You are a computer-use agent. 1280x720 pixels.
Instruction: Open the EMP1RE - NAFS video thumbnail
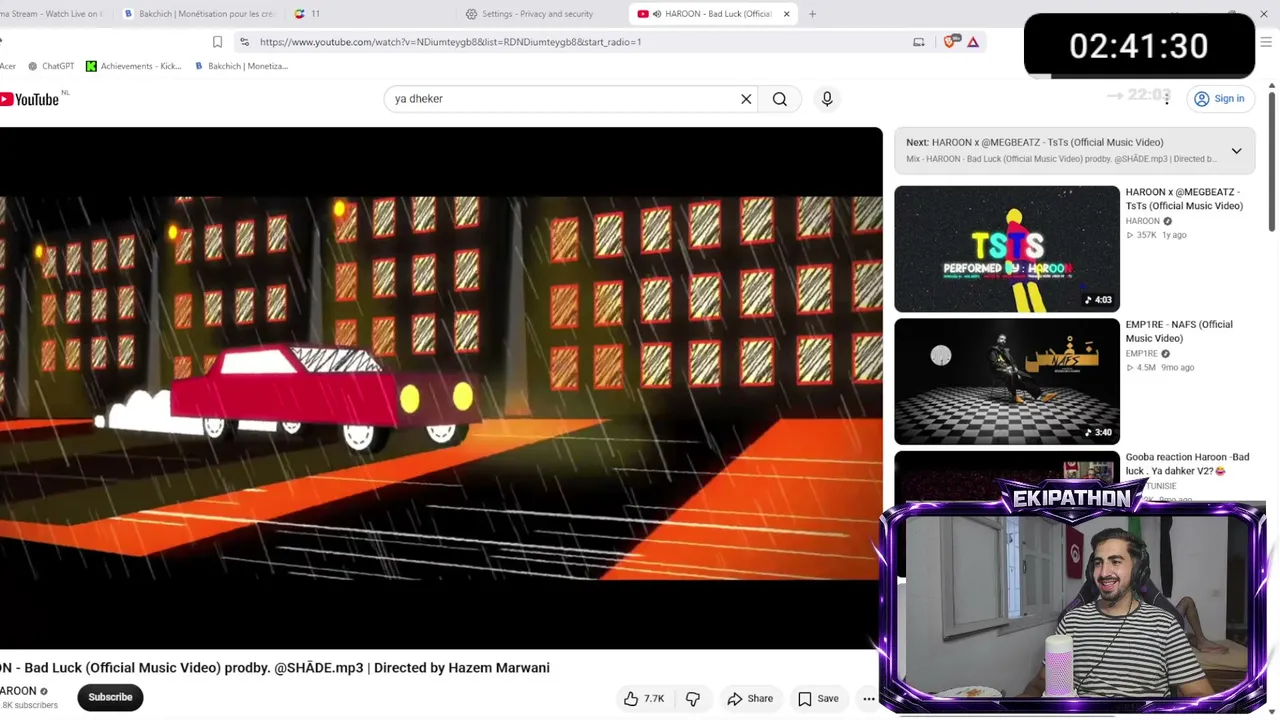pyautogui.click(x=1007, y=381)
